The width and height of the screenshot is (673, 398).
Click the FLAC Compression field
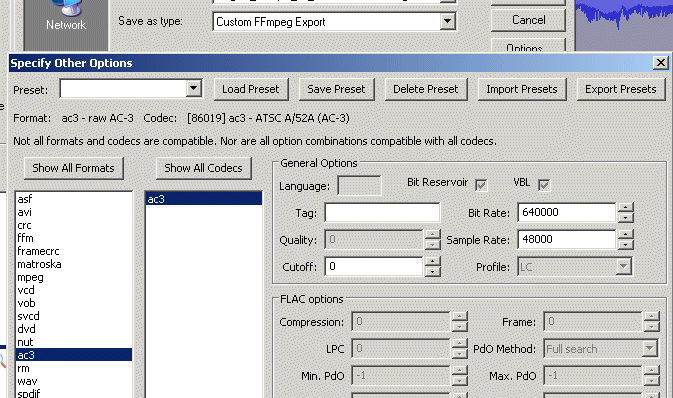click(400, 322)
